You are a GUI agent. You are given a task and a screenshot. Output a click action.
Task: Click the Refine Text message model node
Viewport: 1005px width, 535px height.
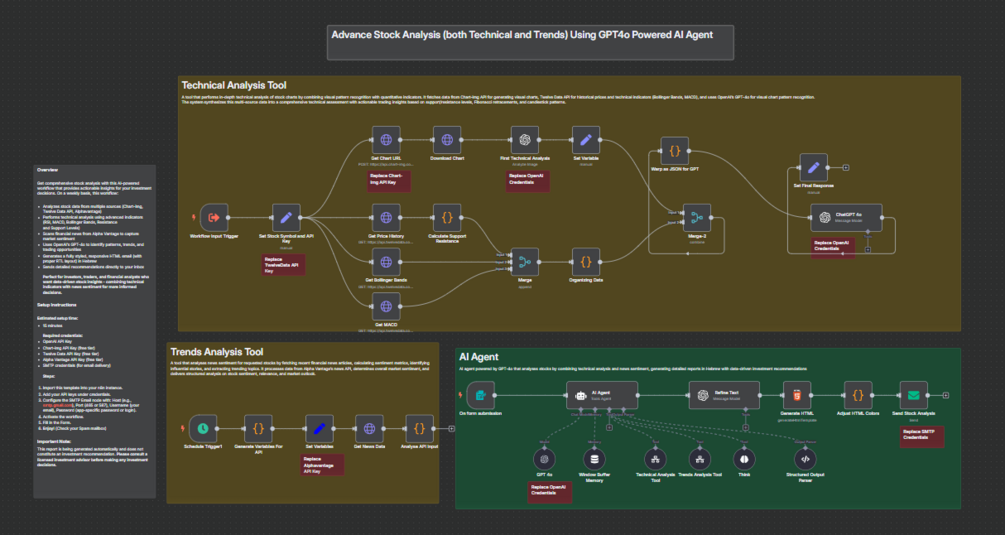coord(724,395)
